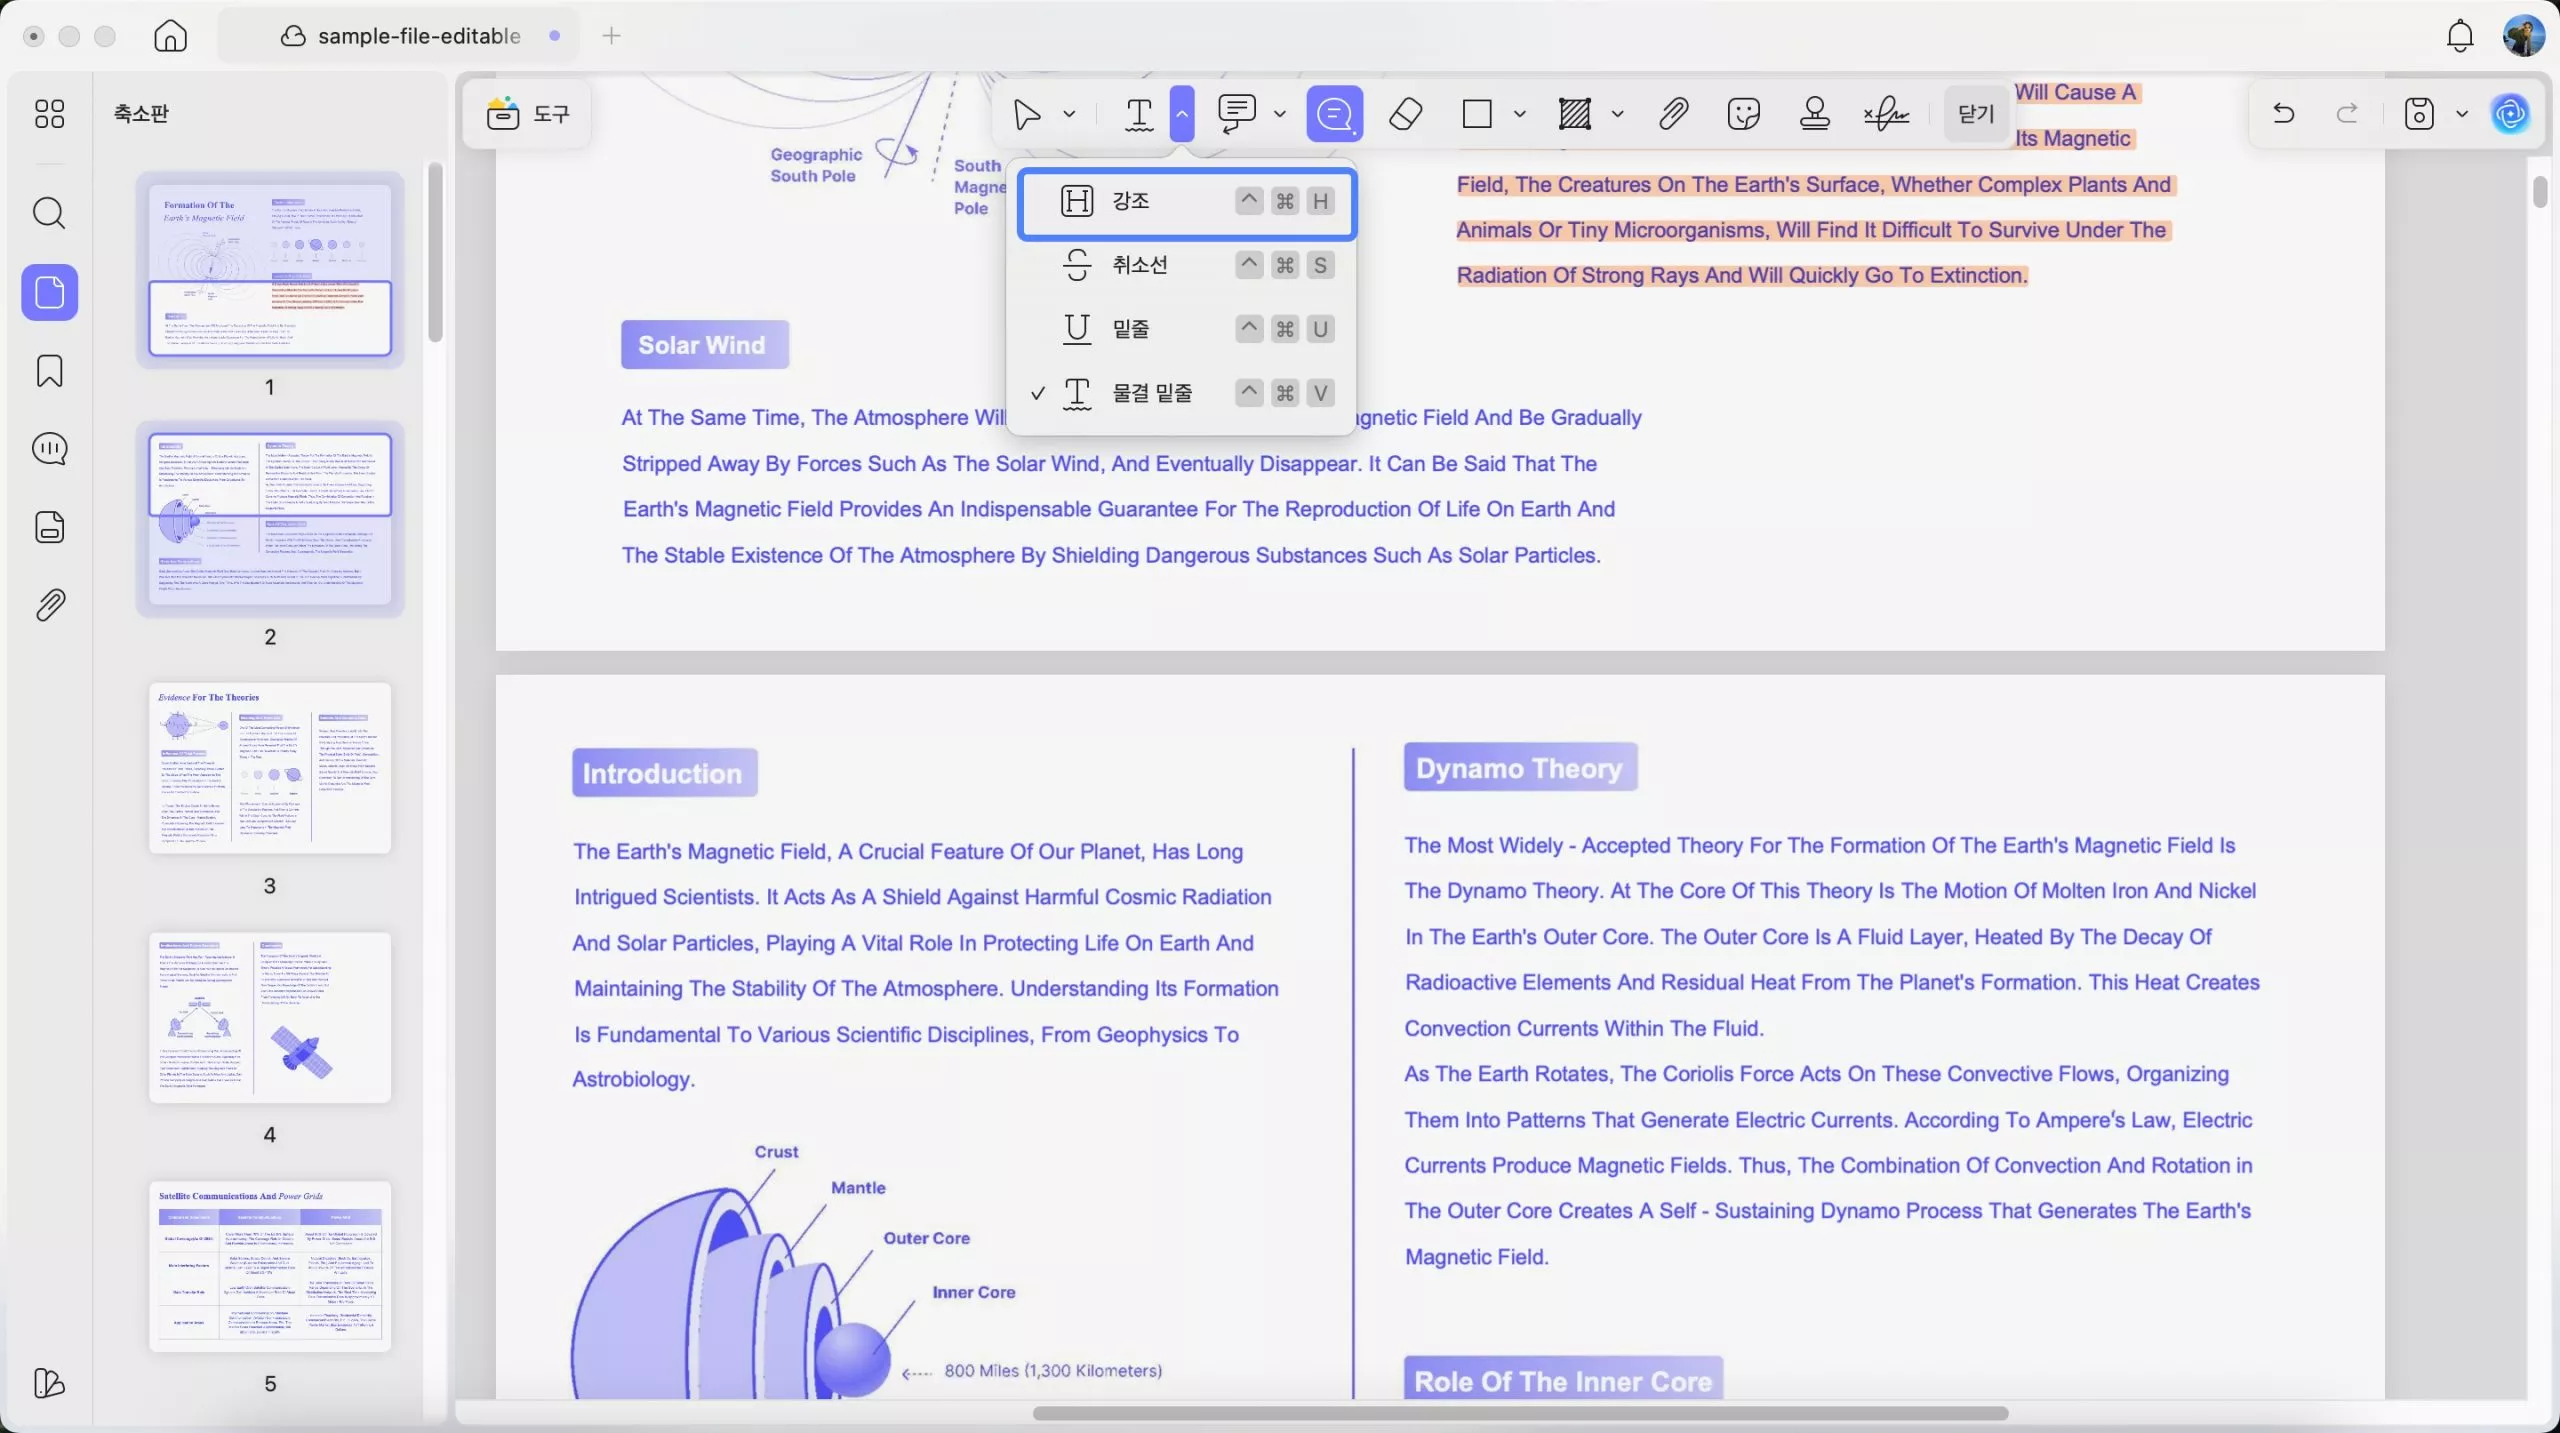Click the document vertical scrollbar handle
2560x1433 pixels.
2540,192
